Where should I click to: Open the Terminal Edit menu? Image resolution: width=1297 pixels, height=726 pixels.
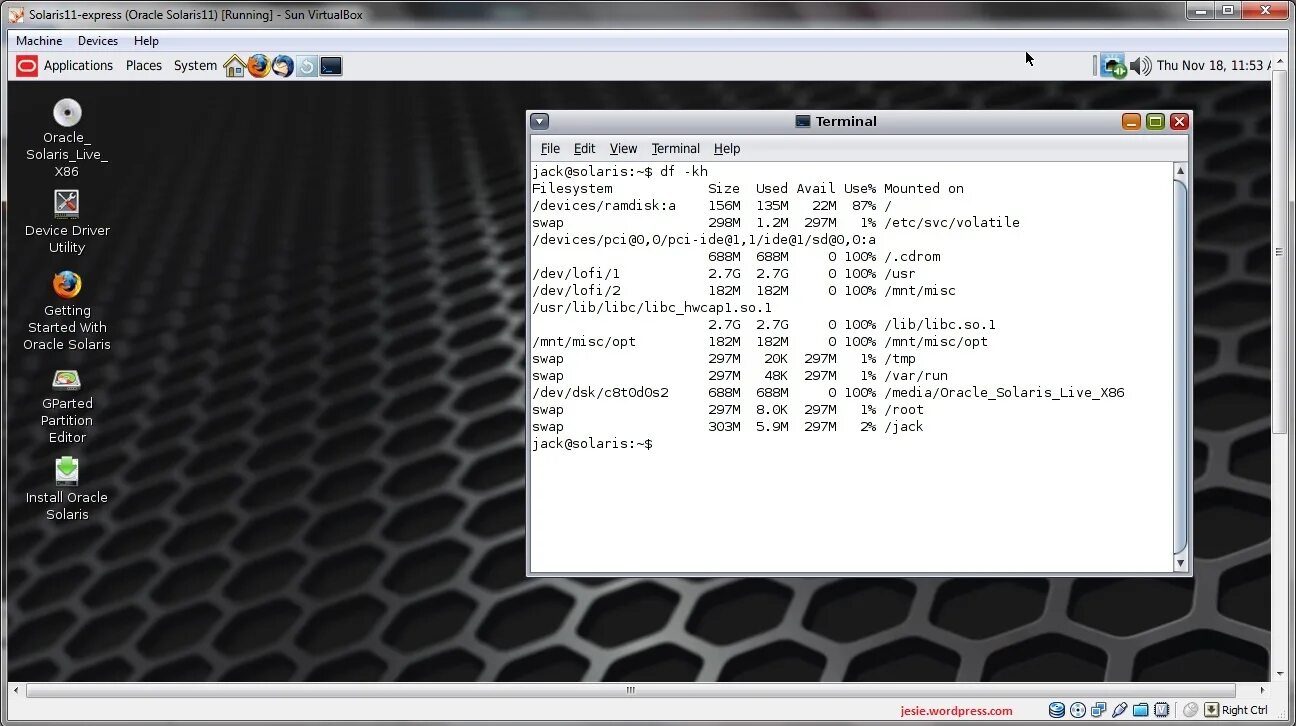coord(584,148)
